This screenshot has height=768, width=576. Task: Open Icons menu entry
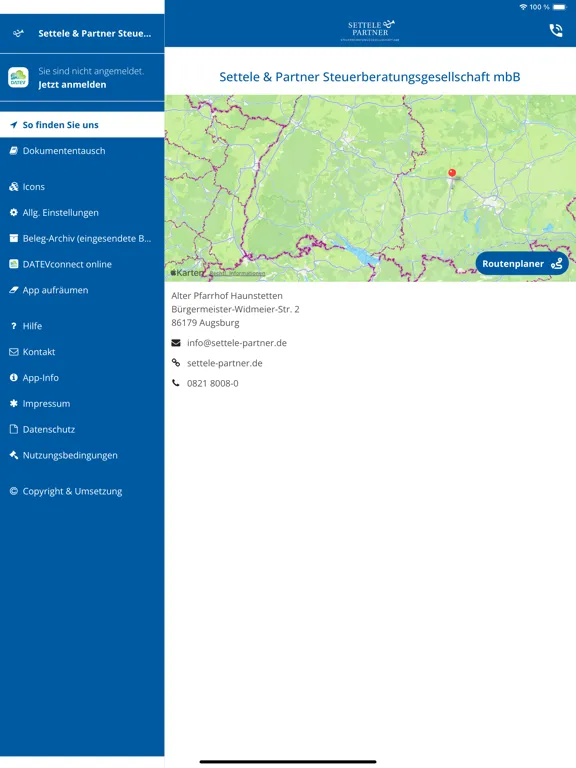82,187
